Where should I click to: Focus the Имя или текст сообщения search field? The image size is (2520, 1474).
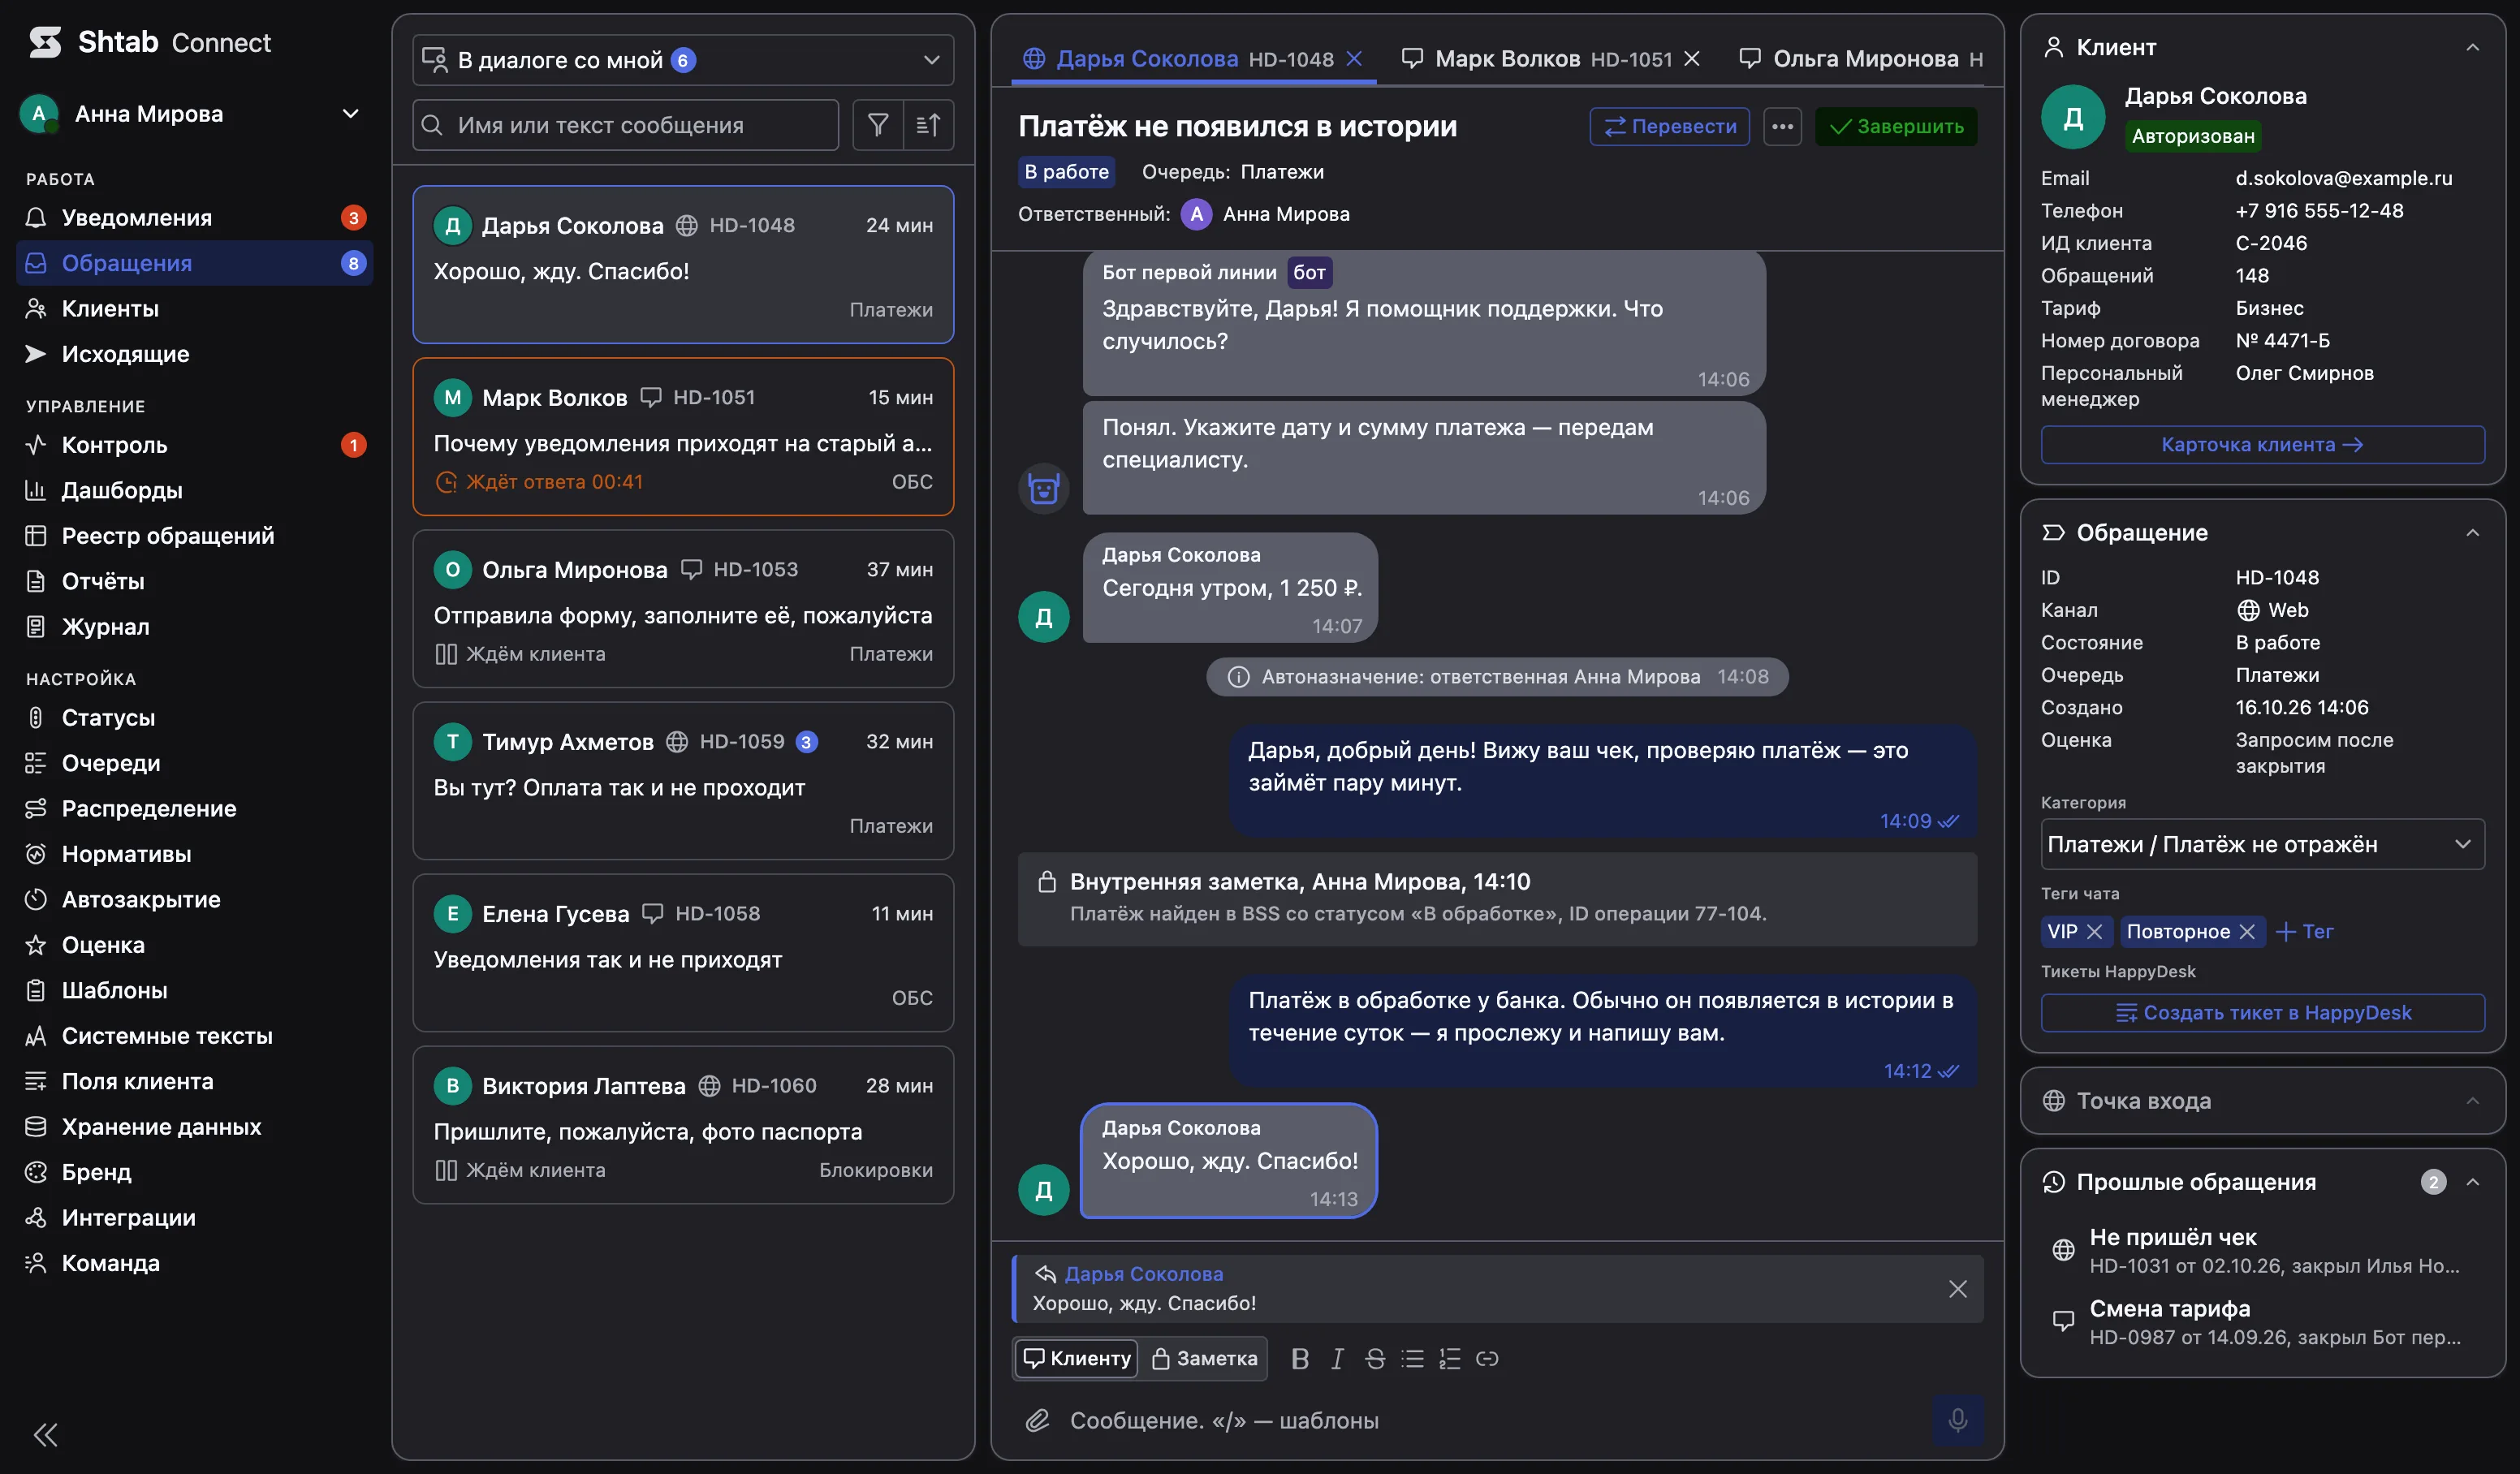[626, 125]
